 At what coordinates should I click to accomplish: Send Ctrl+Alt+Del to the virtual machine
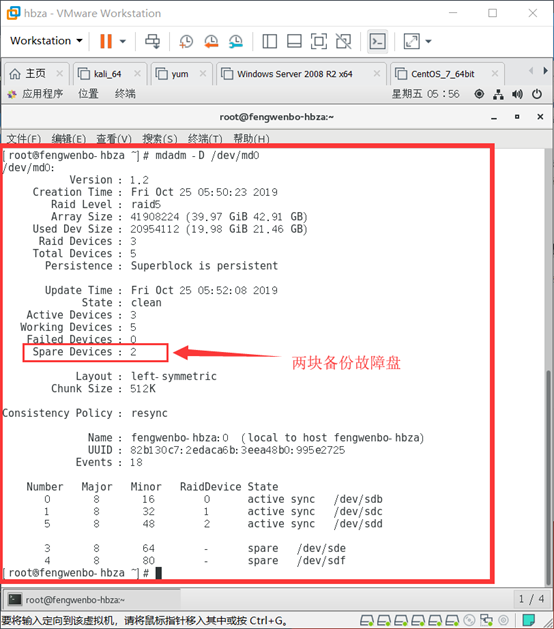tap(152, 41)
